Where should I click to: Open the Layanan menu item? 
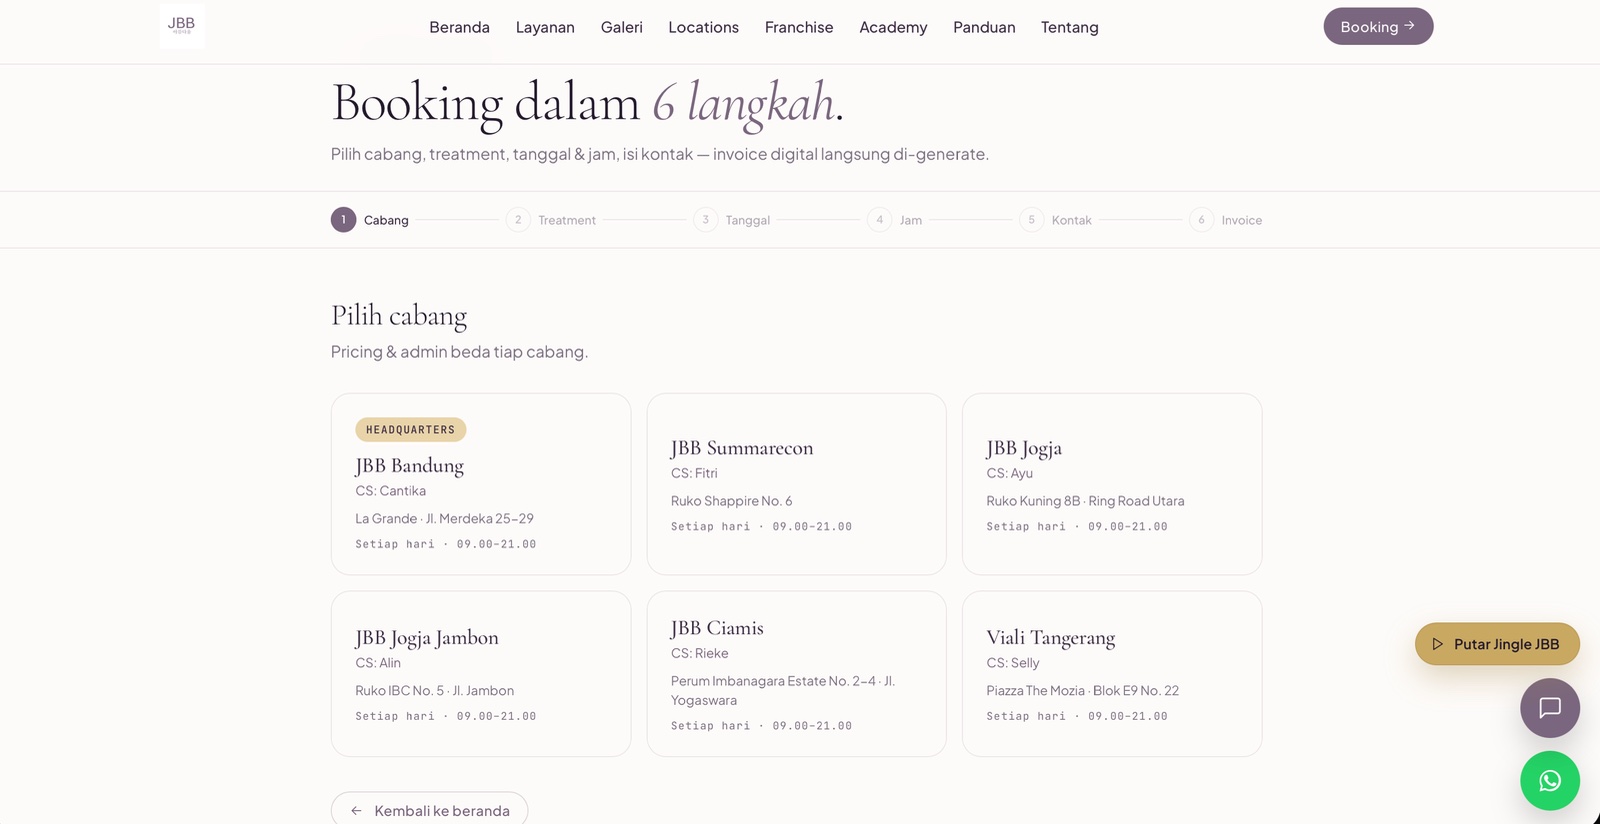click(x=545, y=27)
